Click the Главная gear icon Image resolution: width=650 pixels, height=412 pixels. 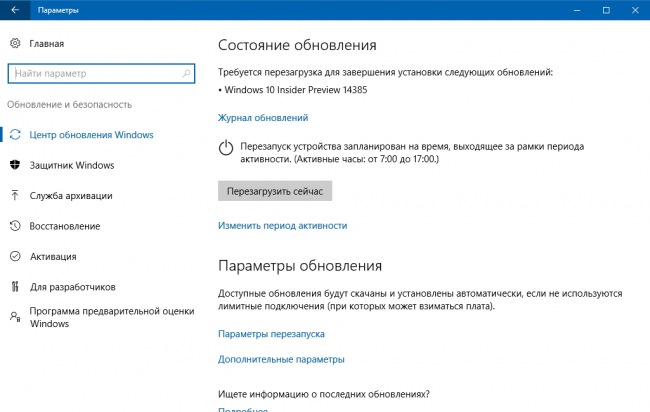15,43
